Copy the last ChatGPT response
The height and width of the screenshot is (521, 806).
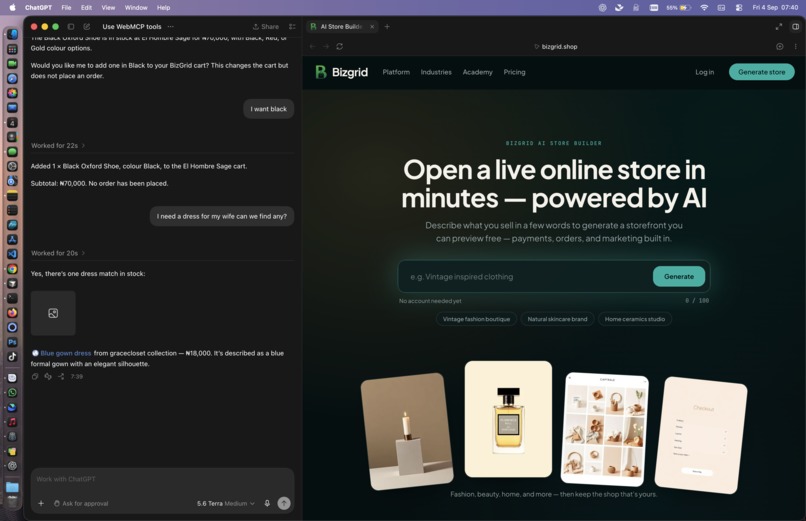35,376
